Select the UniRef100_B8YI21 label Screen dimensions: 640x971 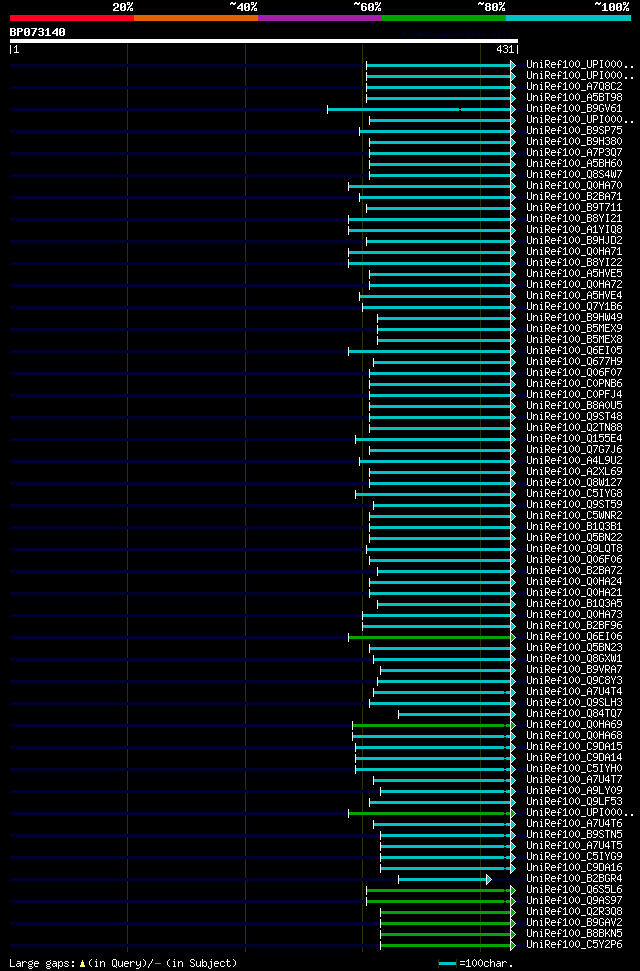pos(574,219)
